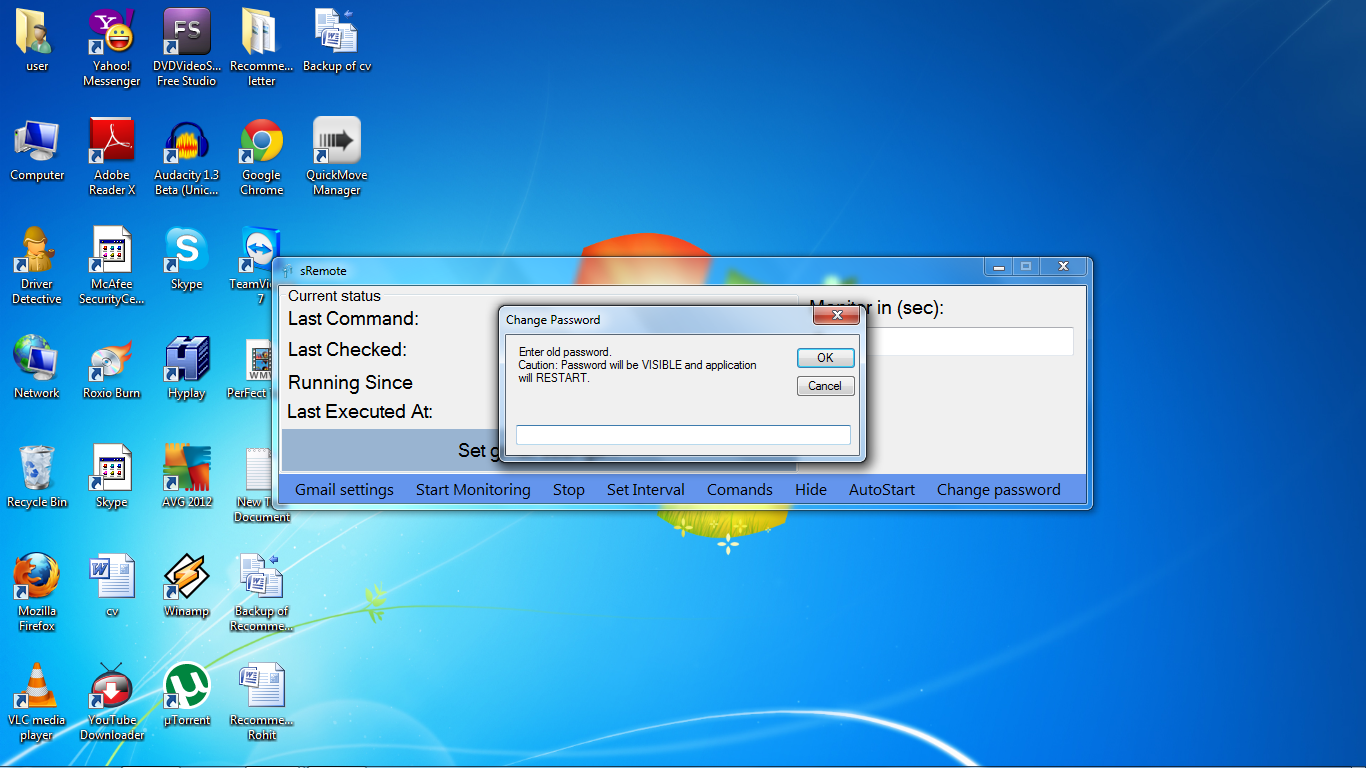Click the "Last Checked:" label
The width and height of the screenshot is (1366, 768).
point(347,350)
